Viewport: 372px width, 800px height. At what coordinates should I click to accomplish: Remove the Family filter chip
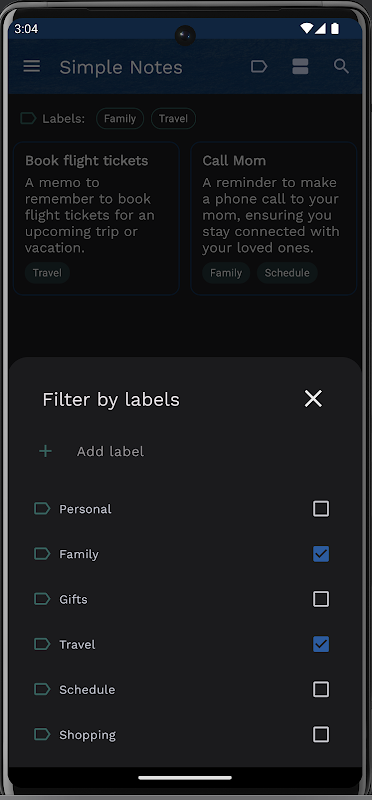[120, 118]
